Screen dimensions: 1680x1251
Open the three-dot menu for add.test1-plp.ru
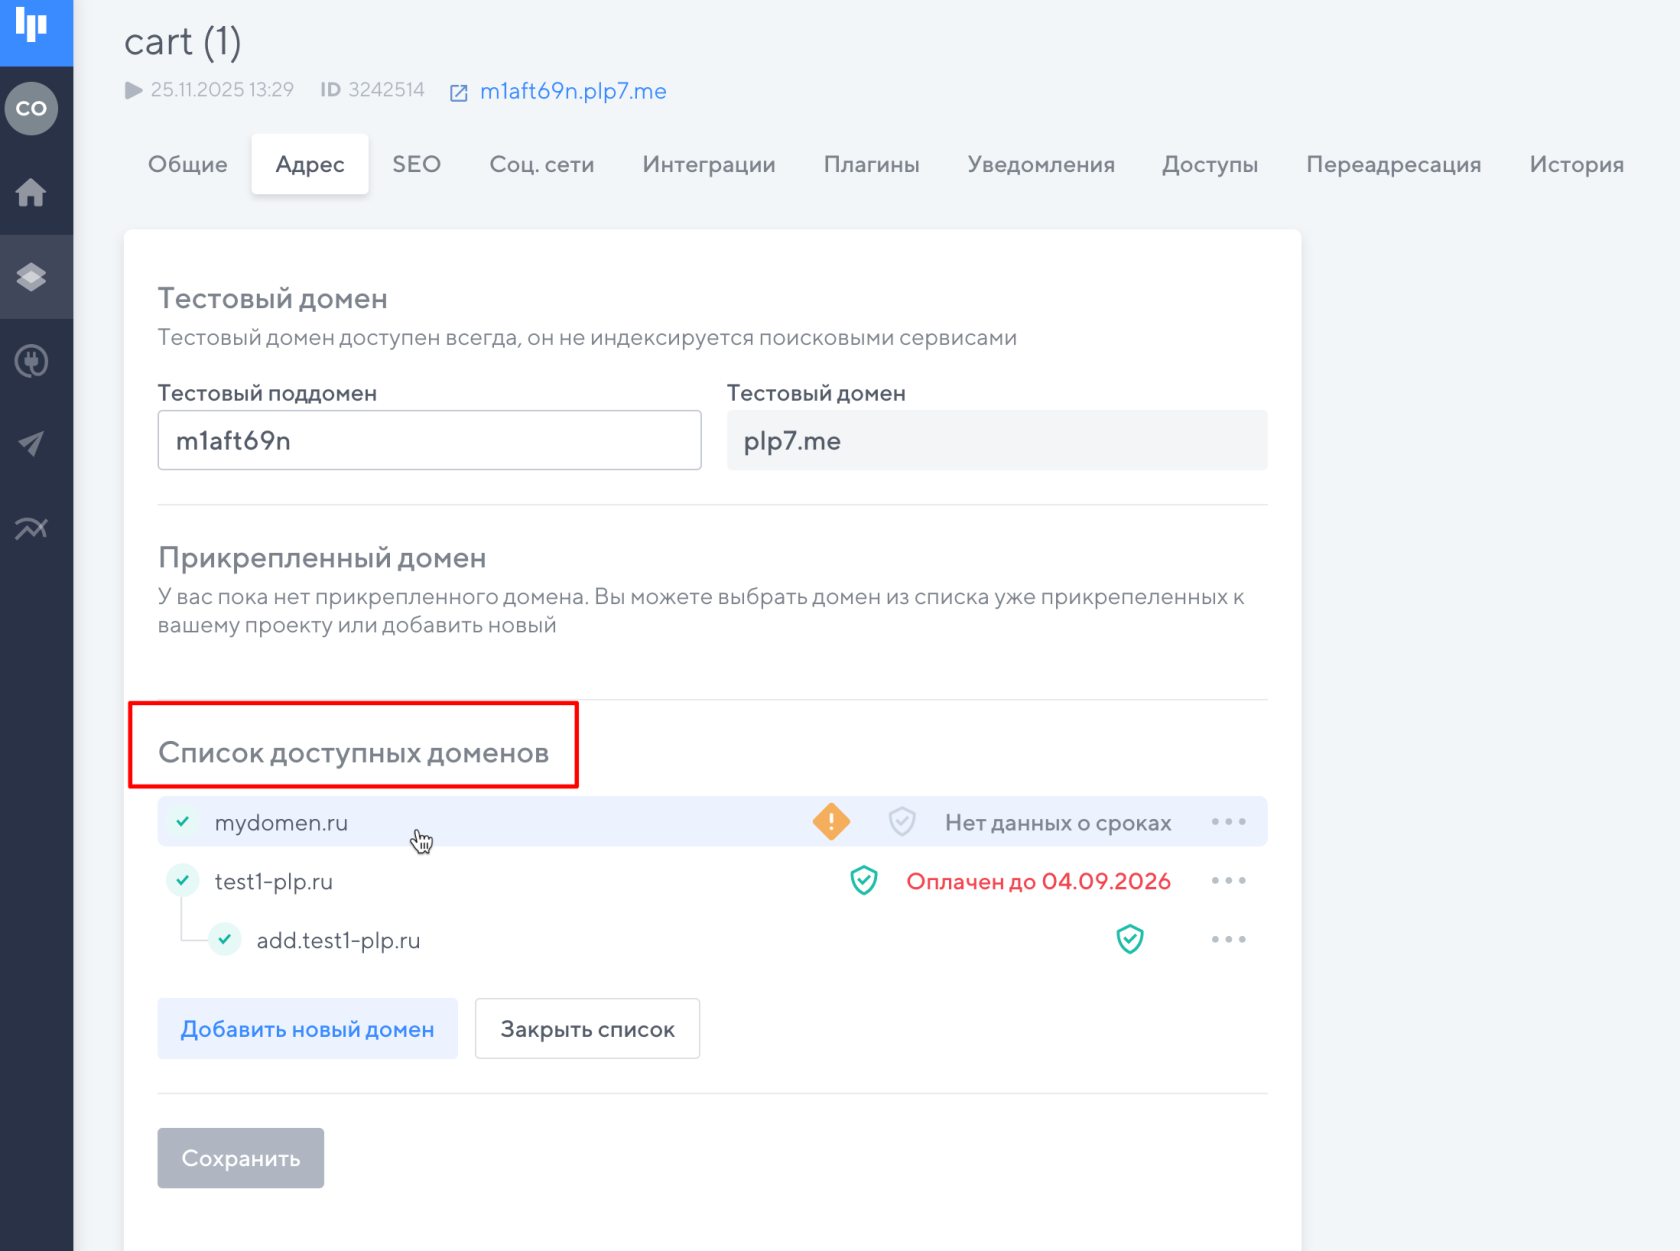[x=1228, y=940]
